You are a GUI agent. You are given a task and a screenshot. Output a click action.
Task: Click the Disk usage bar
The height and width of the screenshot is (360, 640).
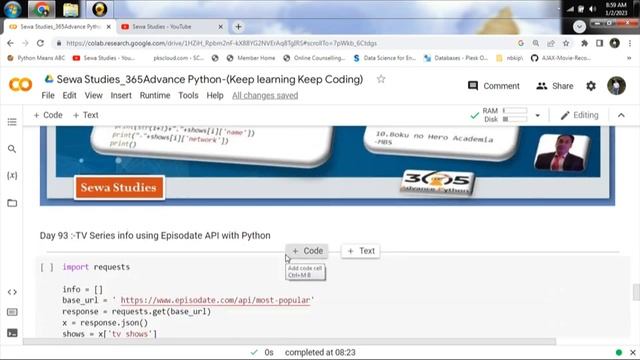pyautogui.click(x=515, y=119)
